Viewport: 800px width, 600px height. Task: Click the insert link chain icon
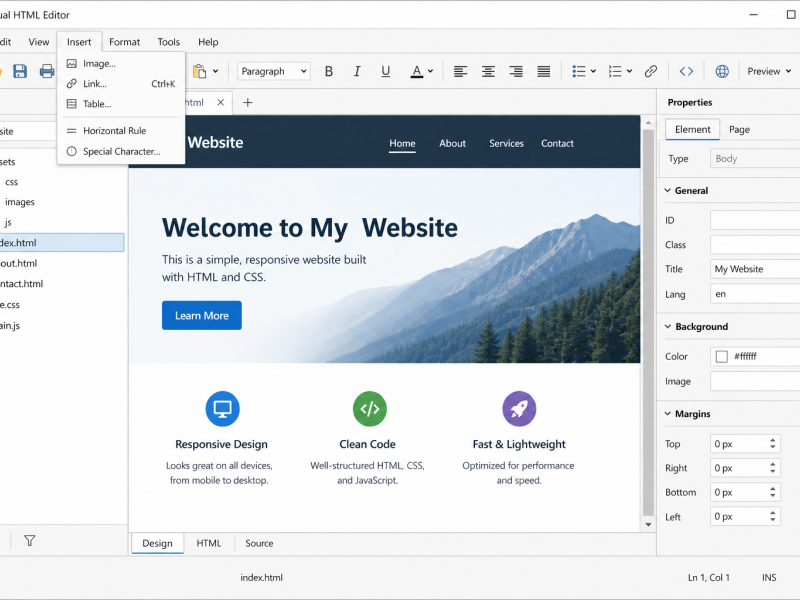coord(651,71)
